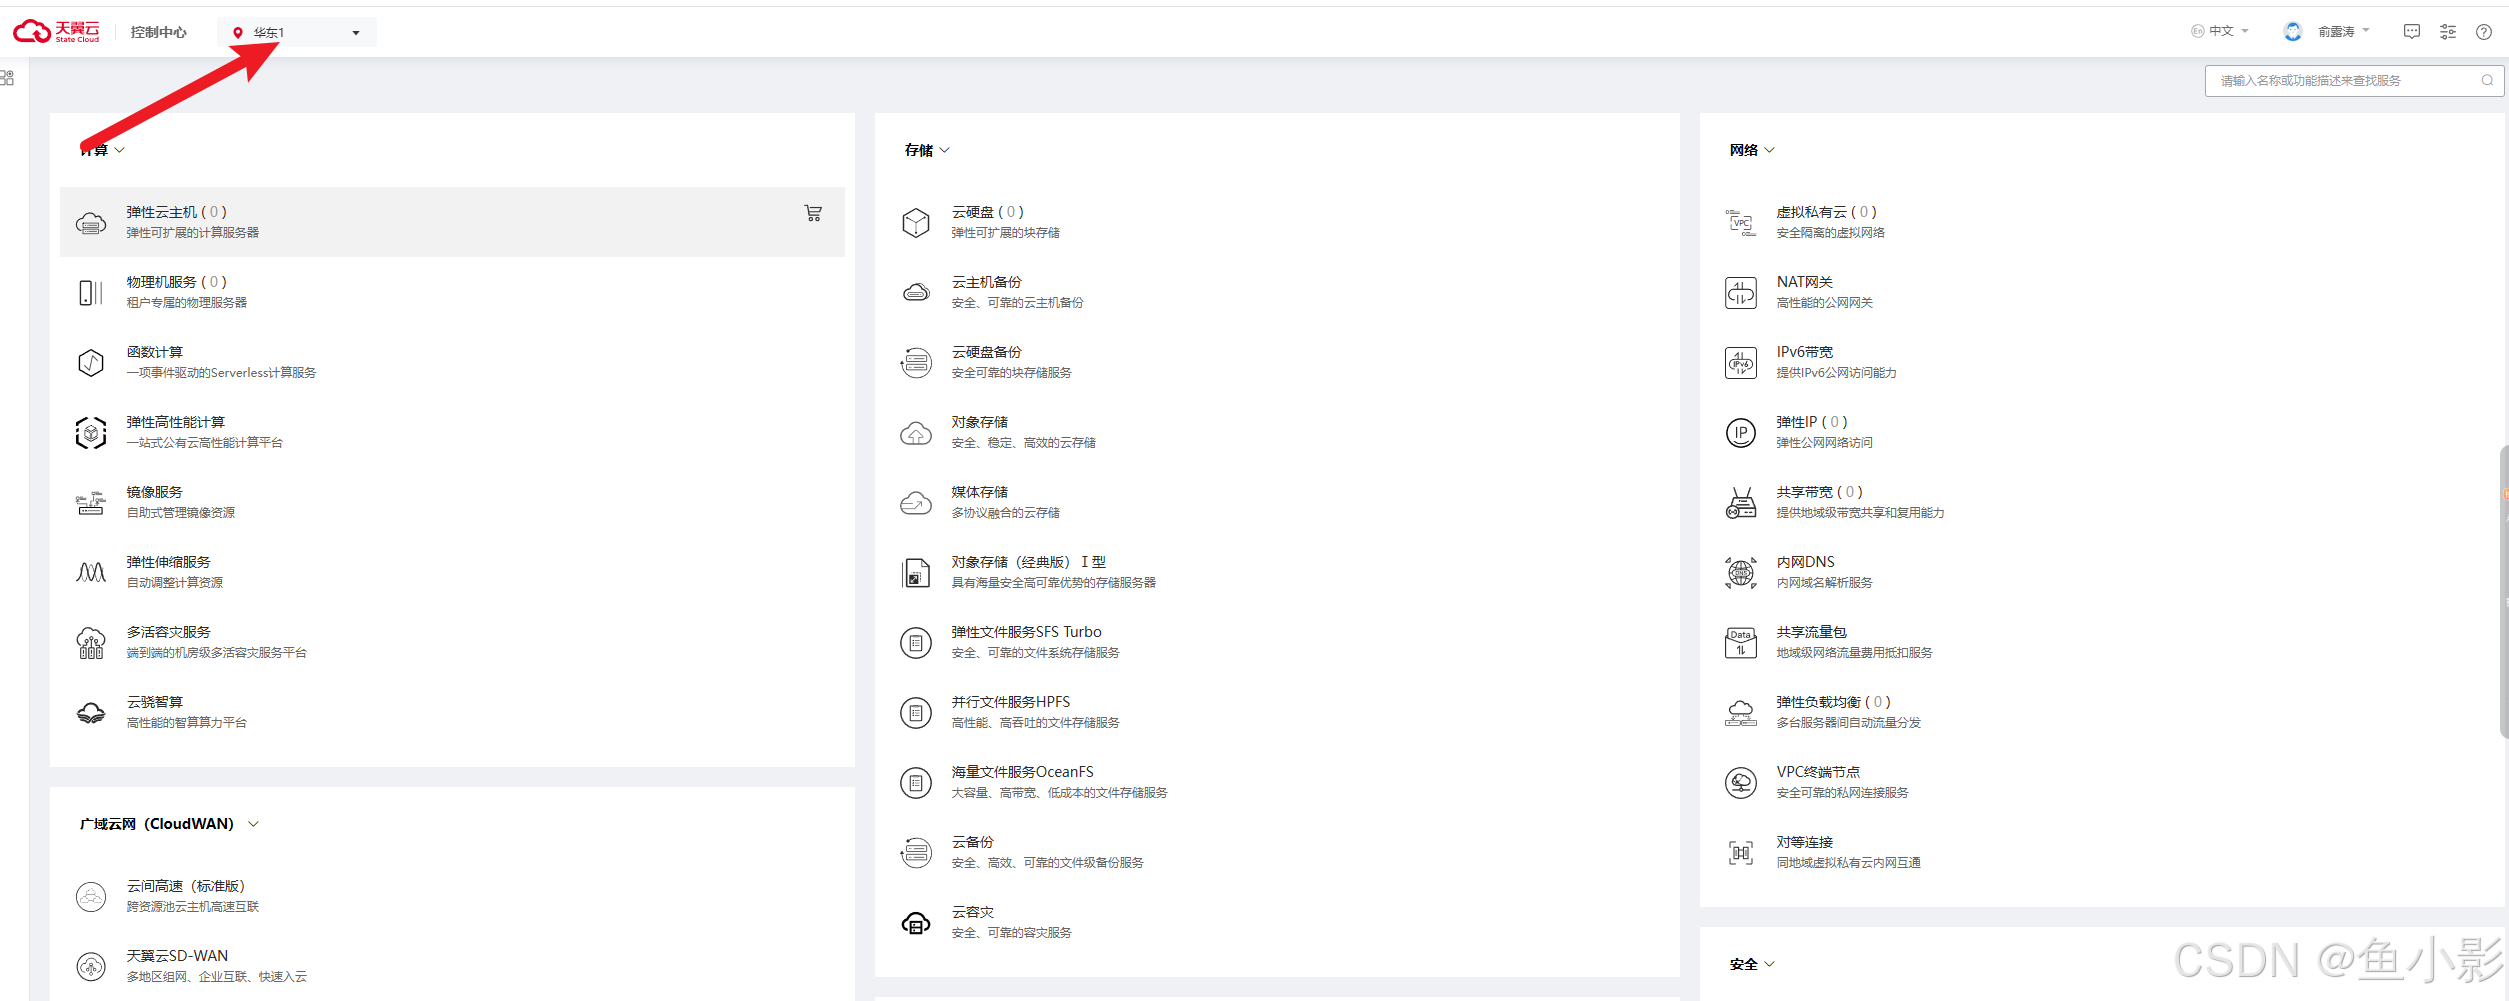
Task: Open the service grid sidebar icon
Action: click(x=7, y=78)
